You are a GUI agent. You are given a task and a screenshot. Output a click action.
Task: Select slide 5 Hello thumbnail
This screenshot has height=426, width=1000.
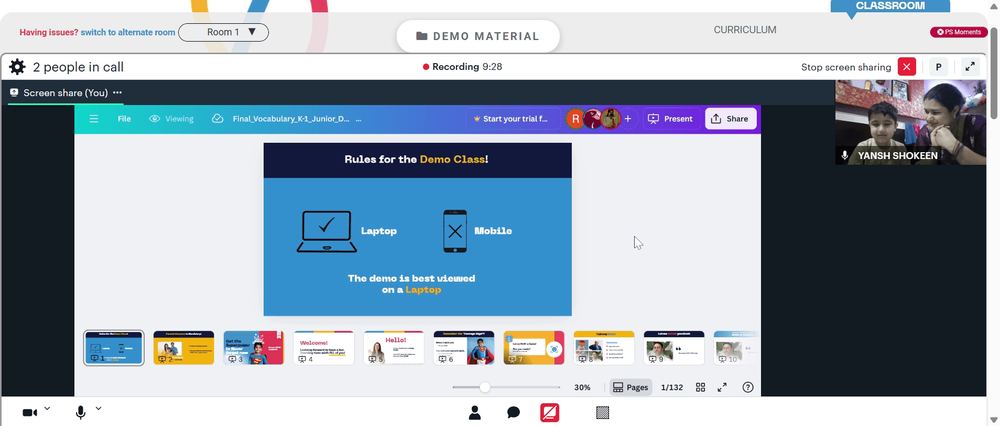tap(393, 348)
